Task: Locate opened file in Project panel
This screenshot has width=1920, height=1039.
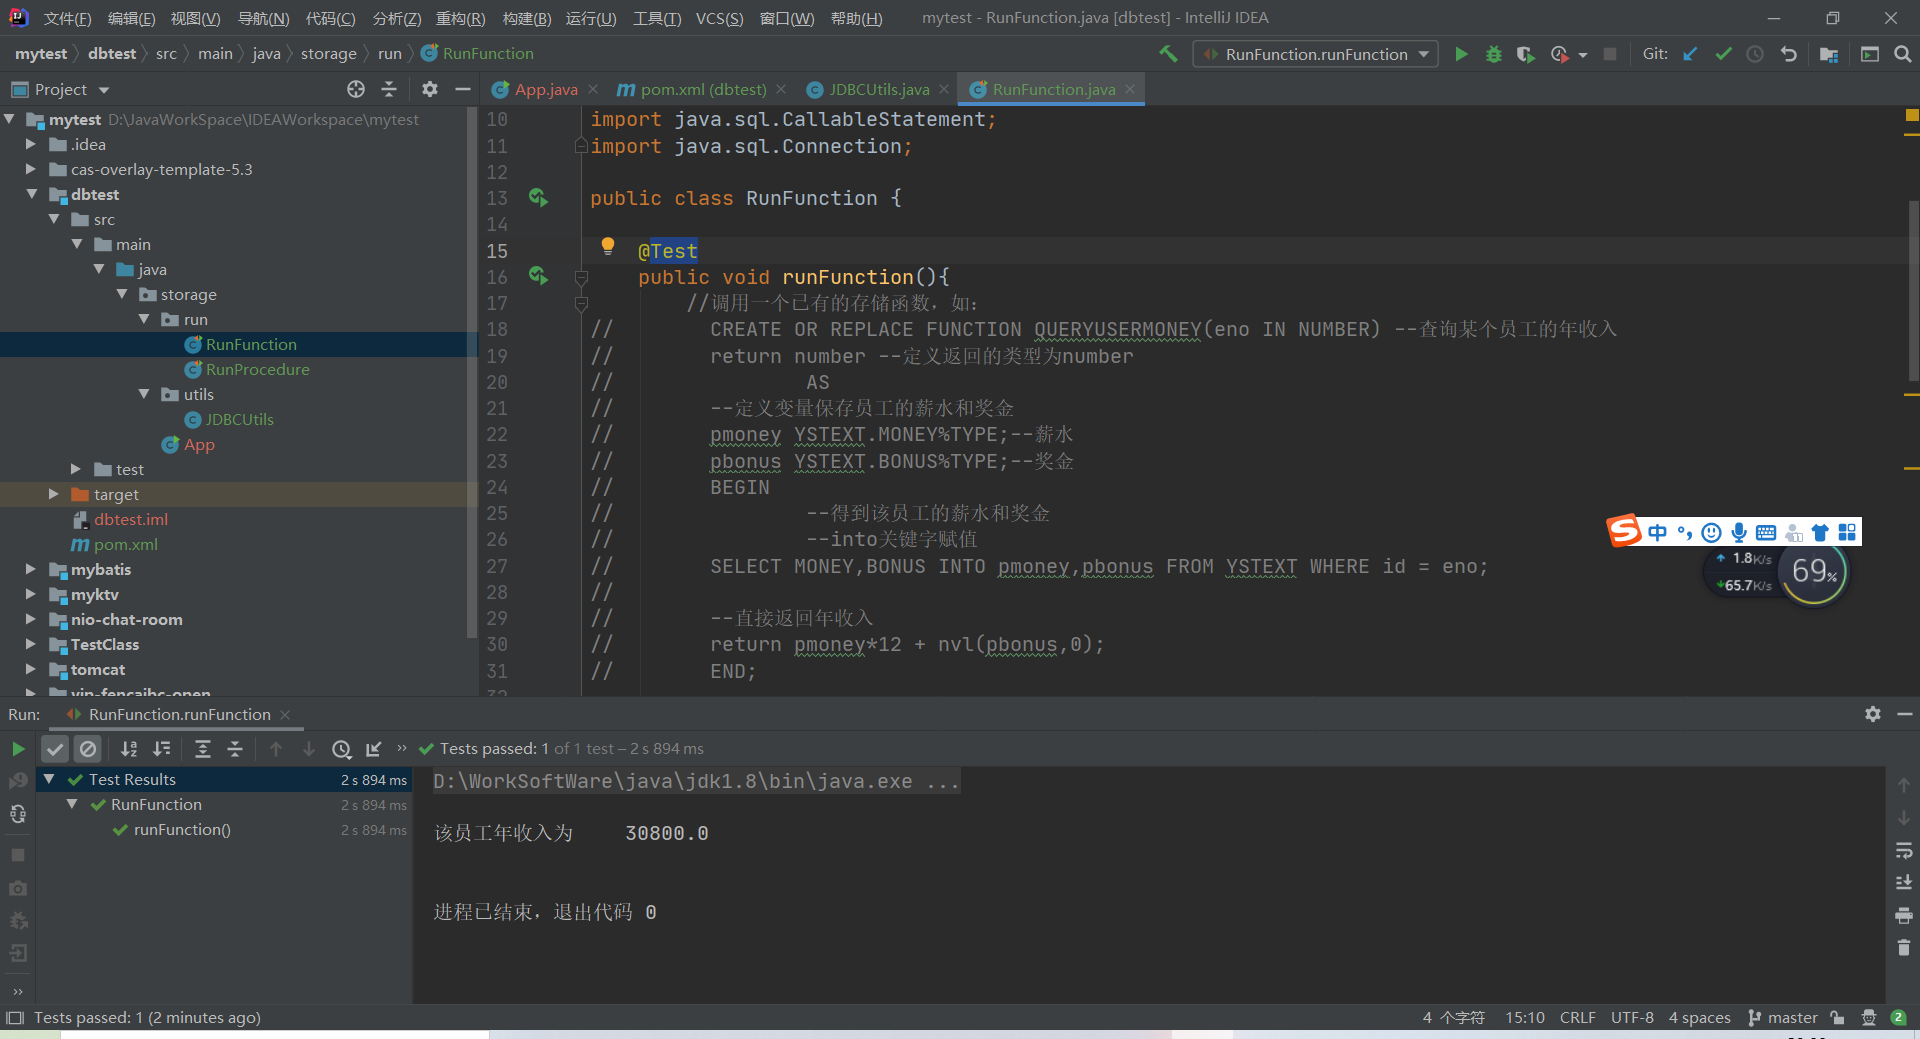Action: point(356,89)
